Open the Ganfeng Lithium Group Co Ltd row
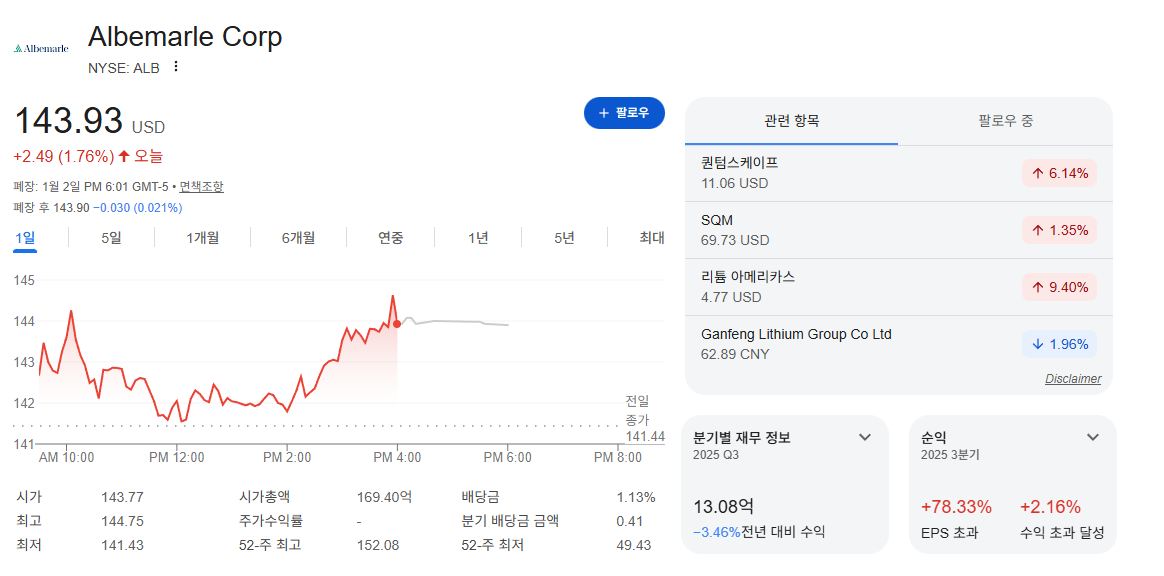This screenshot has height=576, width=1164. 898,344
